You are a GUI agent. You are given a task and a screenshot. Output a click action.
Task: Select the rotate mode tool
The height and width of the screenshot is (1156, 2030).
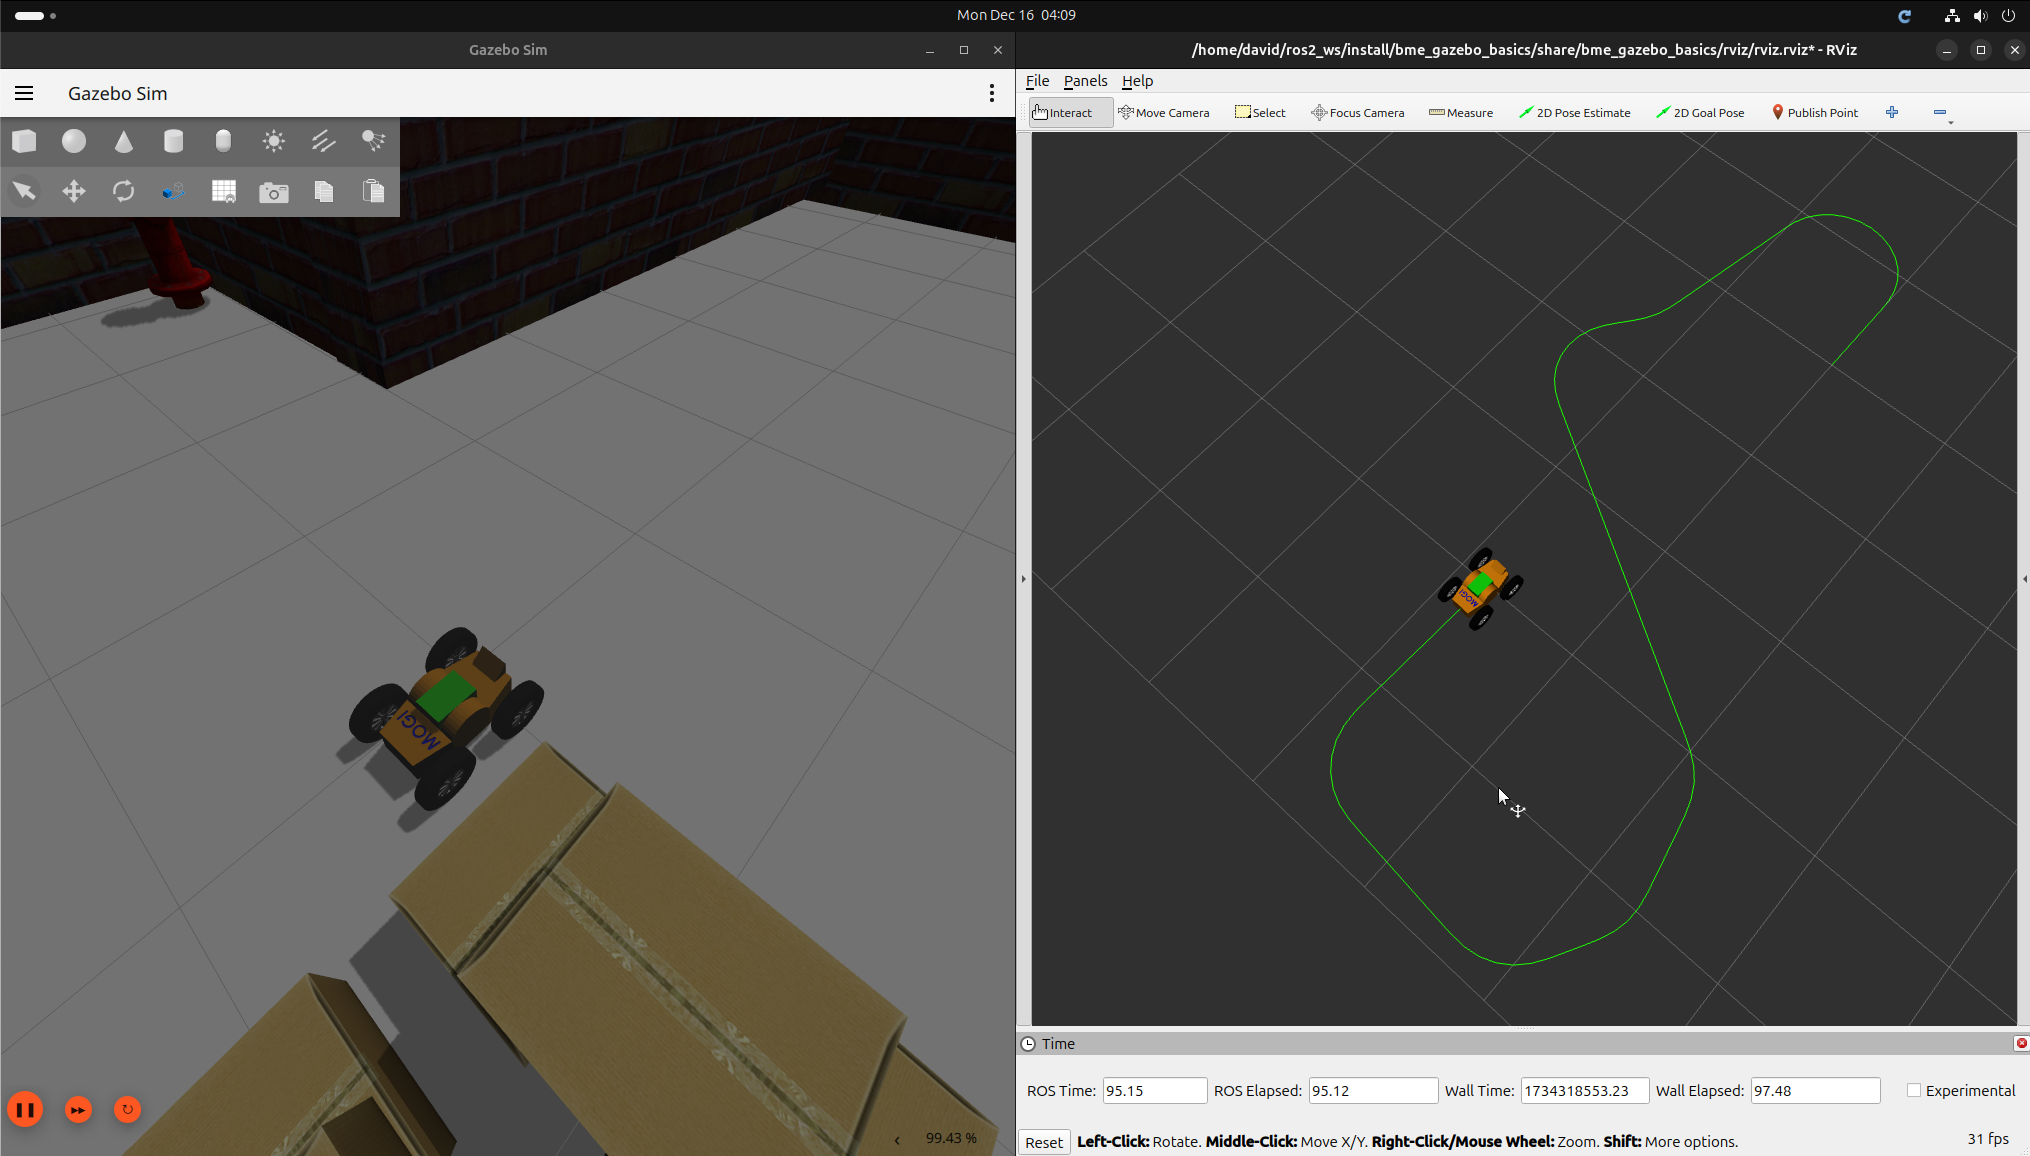[x=124, y=191]
